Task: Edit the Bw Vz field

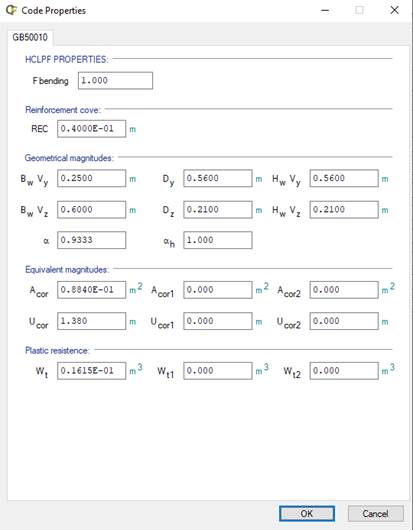Action: coord(92,210)
